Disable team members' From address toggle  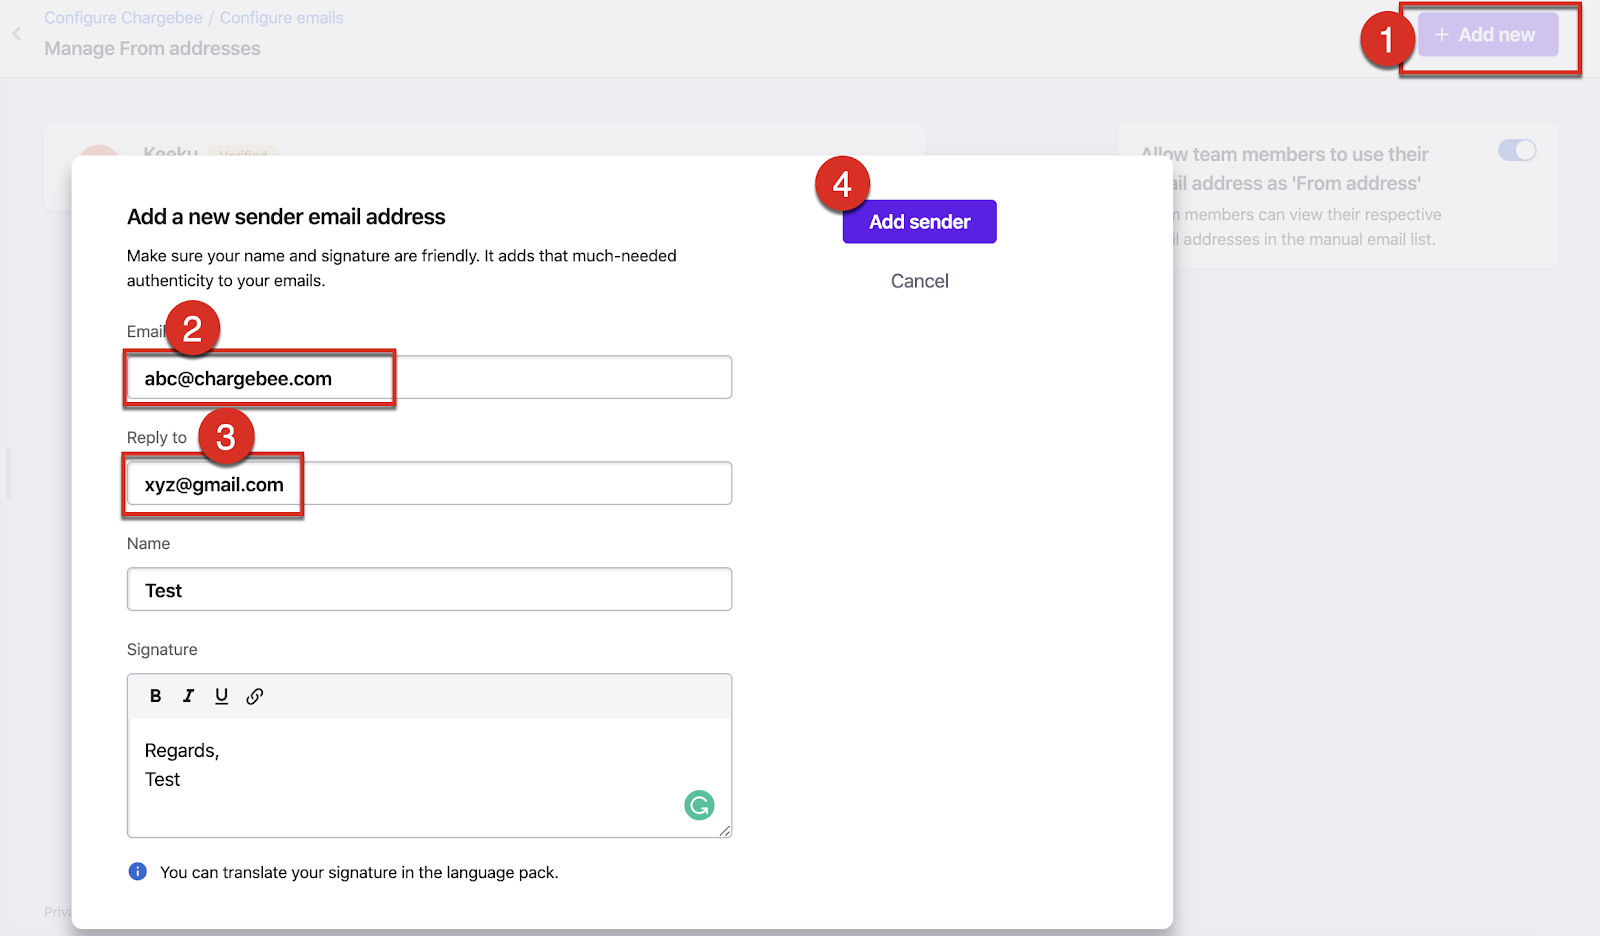[1516, 151]
